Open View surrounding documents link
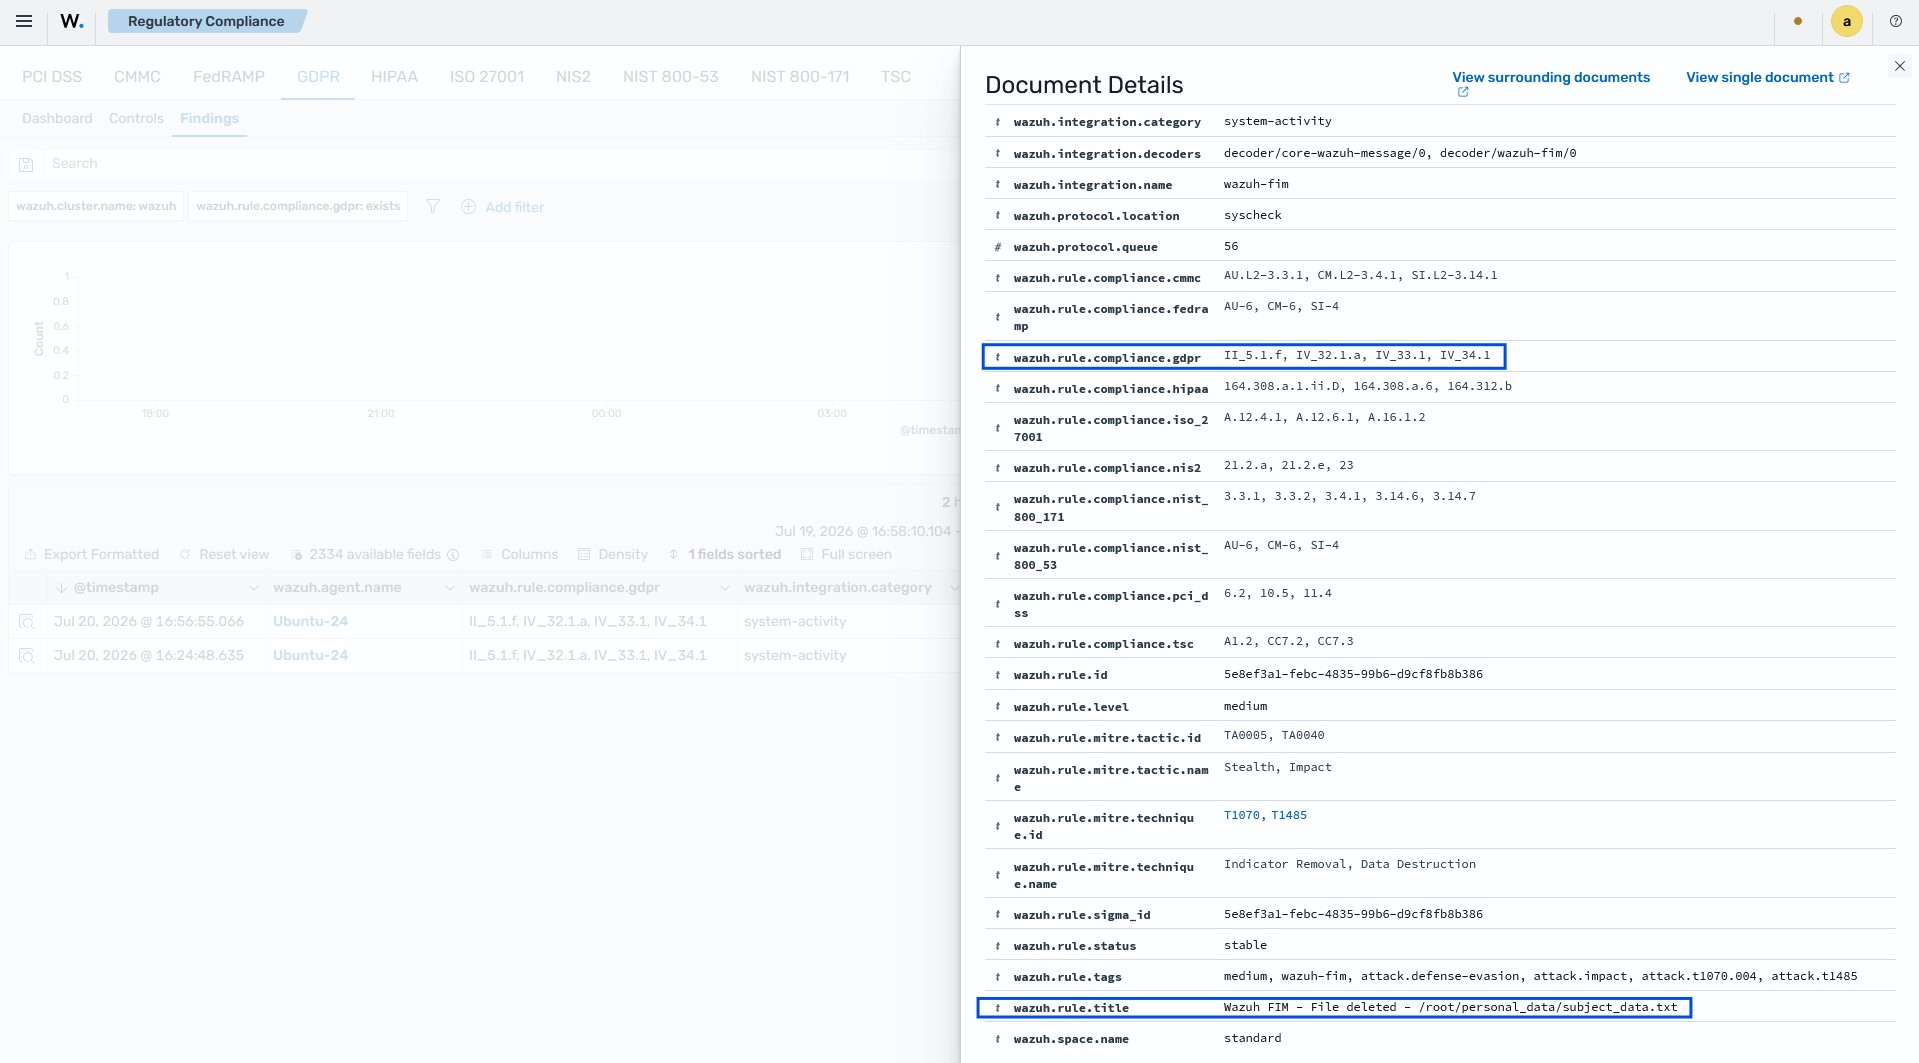This screenshot has height=1063, width=1919. tap(1551, 77)
